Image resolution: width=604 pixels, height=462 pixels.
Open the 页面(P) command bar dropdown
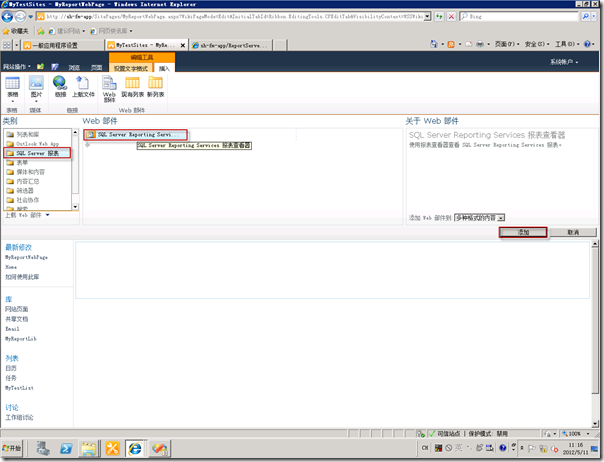(x=507, y=44)
